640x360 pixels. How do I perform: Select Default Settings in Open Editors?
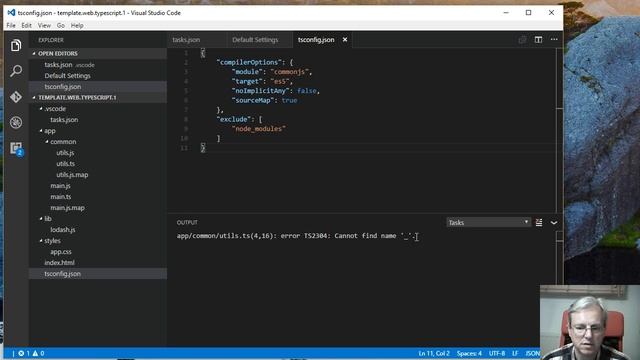98,76
